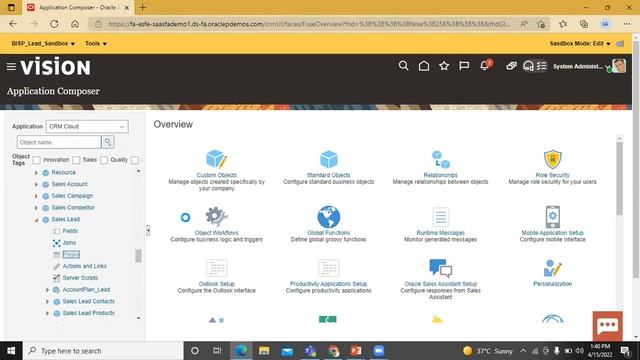Select Actions and Links under Sales Lead

tap(84, 266)
